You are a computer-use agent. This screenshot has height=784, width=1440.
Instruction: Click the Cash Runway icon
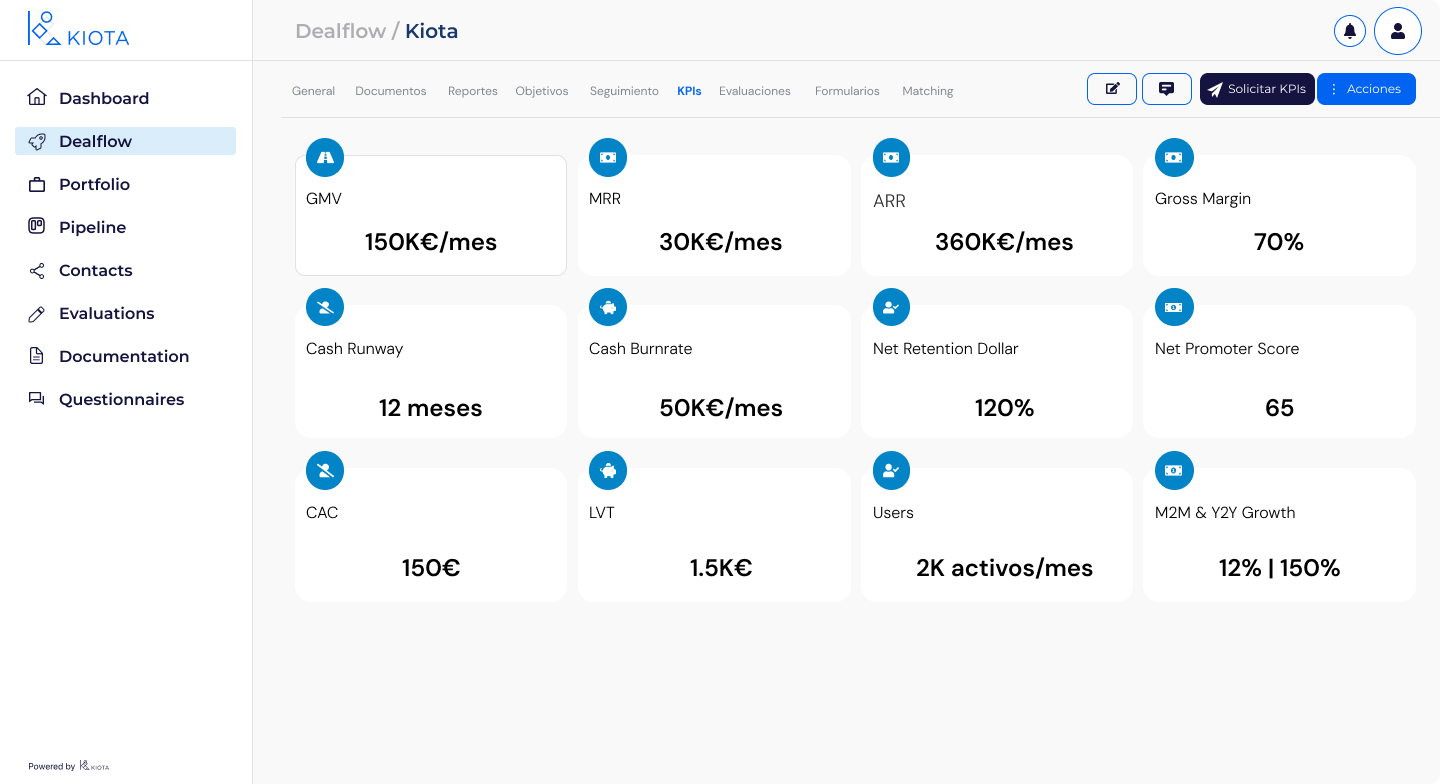[325, 308]
